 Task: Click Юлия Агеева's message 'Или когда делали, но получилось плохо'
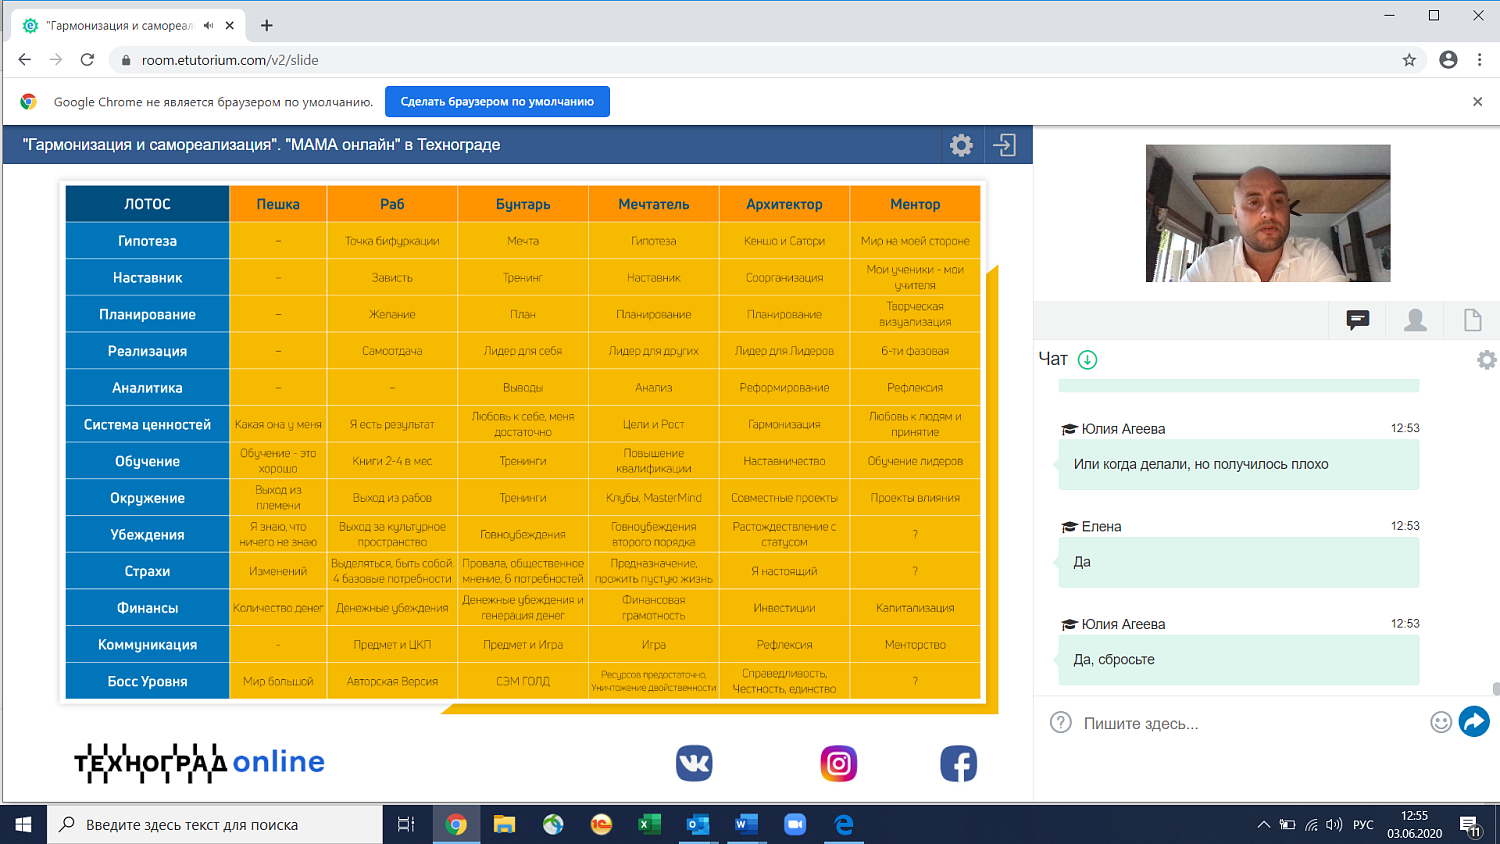pos(1239,464)
